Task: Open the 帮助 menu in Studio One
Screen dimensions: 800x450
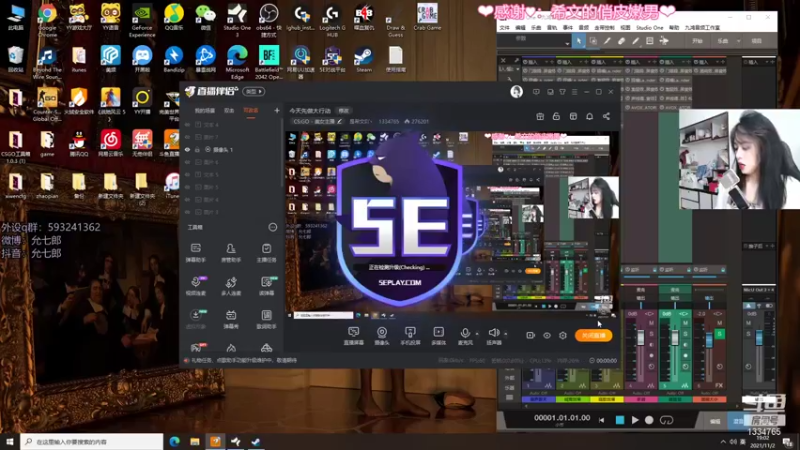Action: tap(674, 28)
